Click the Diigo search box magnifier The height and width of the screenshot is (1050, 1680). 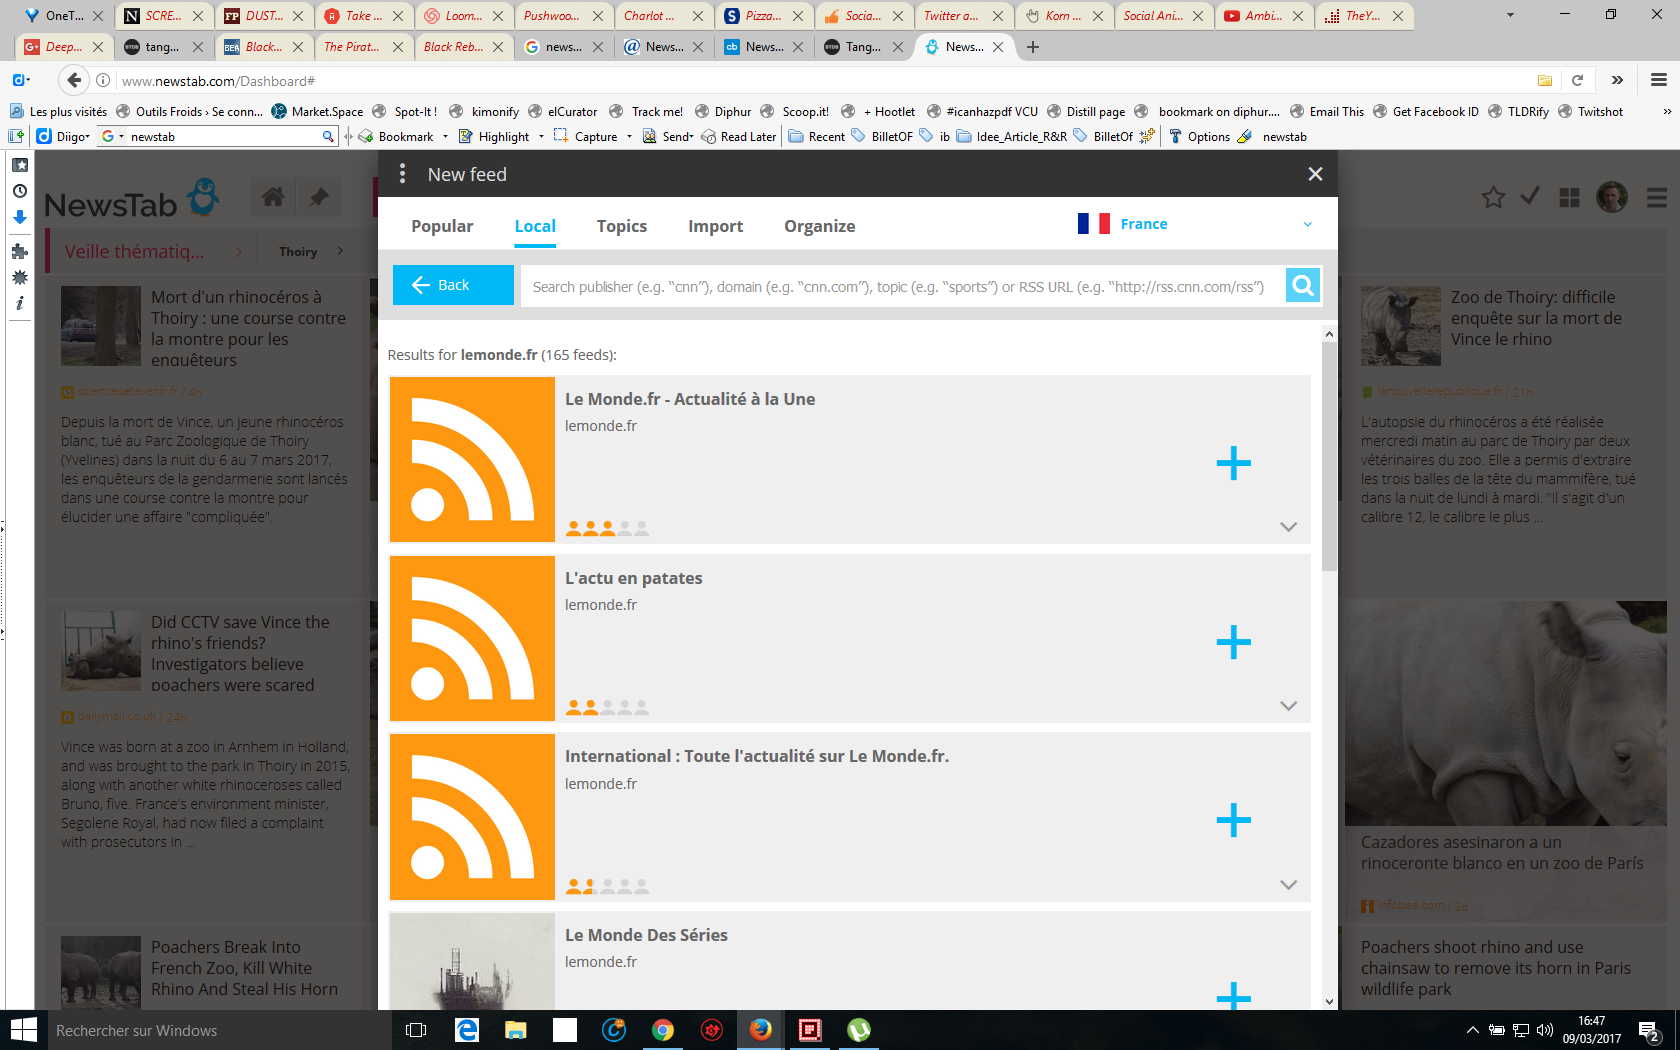[x=327, y=136]
